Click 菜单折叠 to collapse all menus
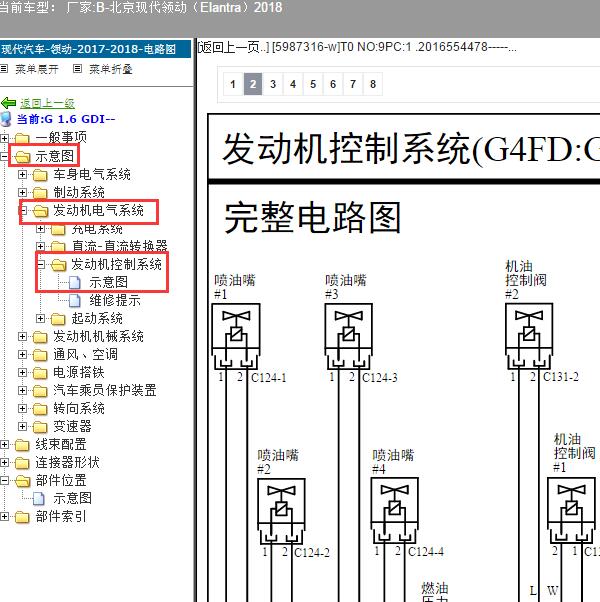This screenshot has width=600, height=602. 111,69
